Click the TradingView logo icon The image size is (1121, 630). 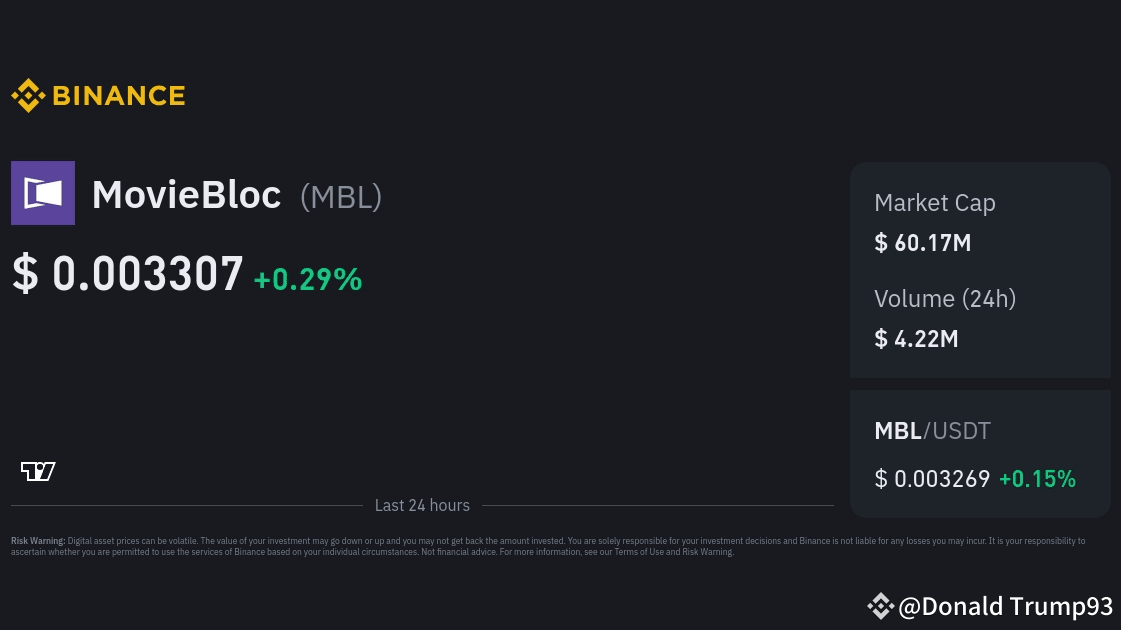point(38,471)
